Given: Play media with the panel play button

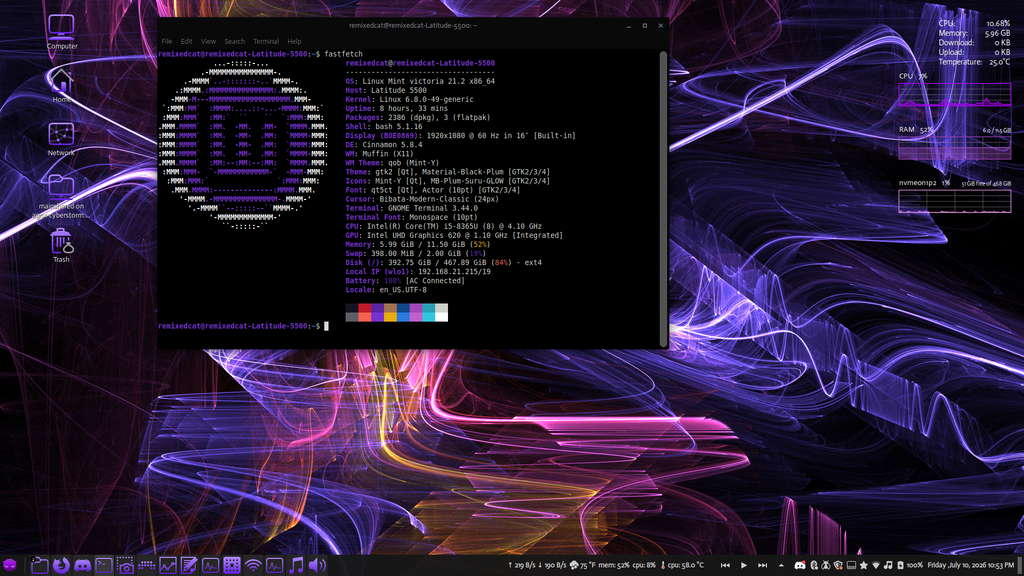Looking at the screenshot, I should [744, 565].
